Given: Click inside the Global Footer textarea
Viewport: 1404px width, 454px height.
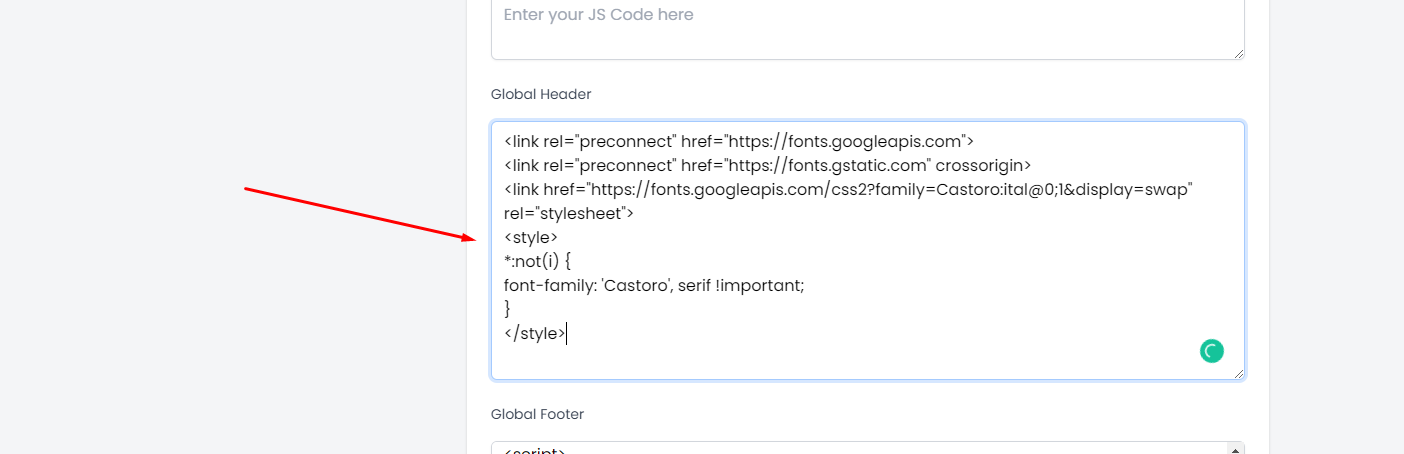Looking at the screenshot, I should (x=860, y=449).
